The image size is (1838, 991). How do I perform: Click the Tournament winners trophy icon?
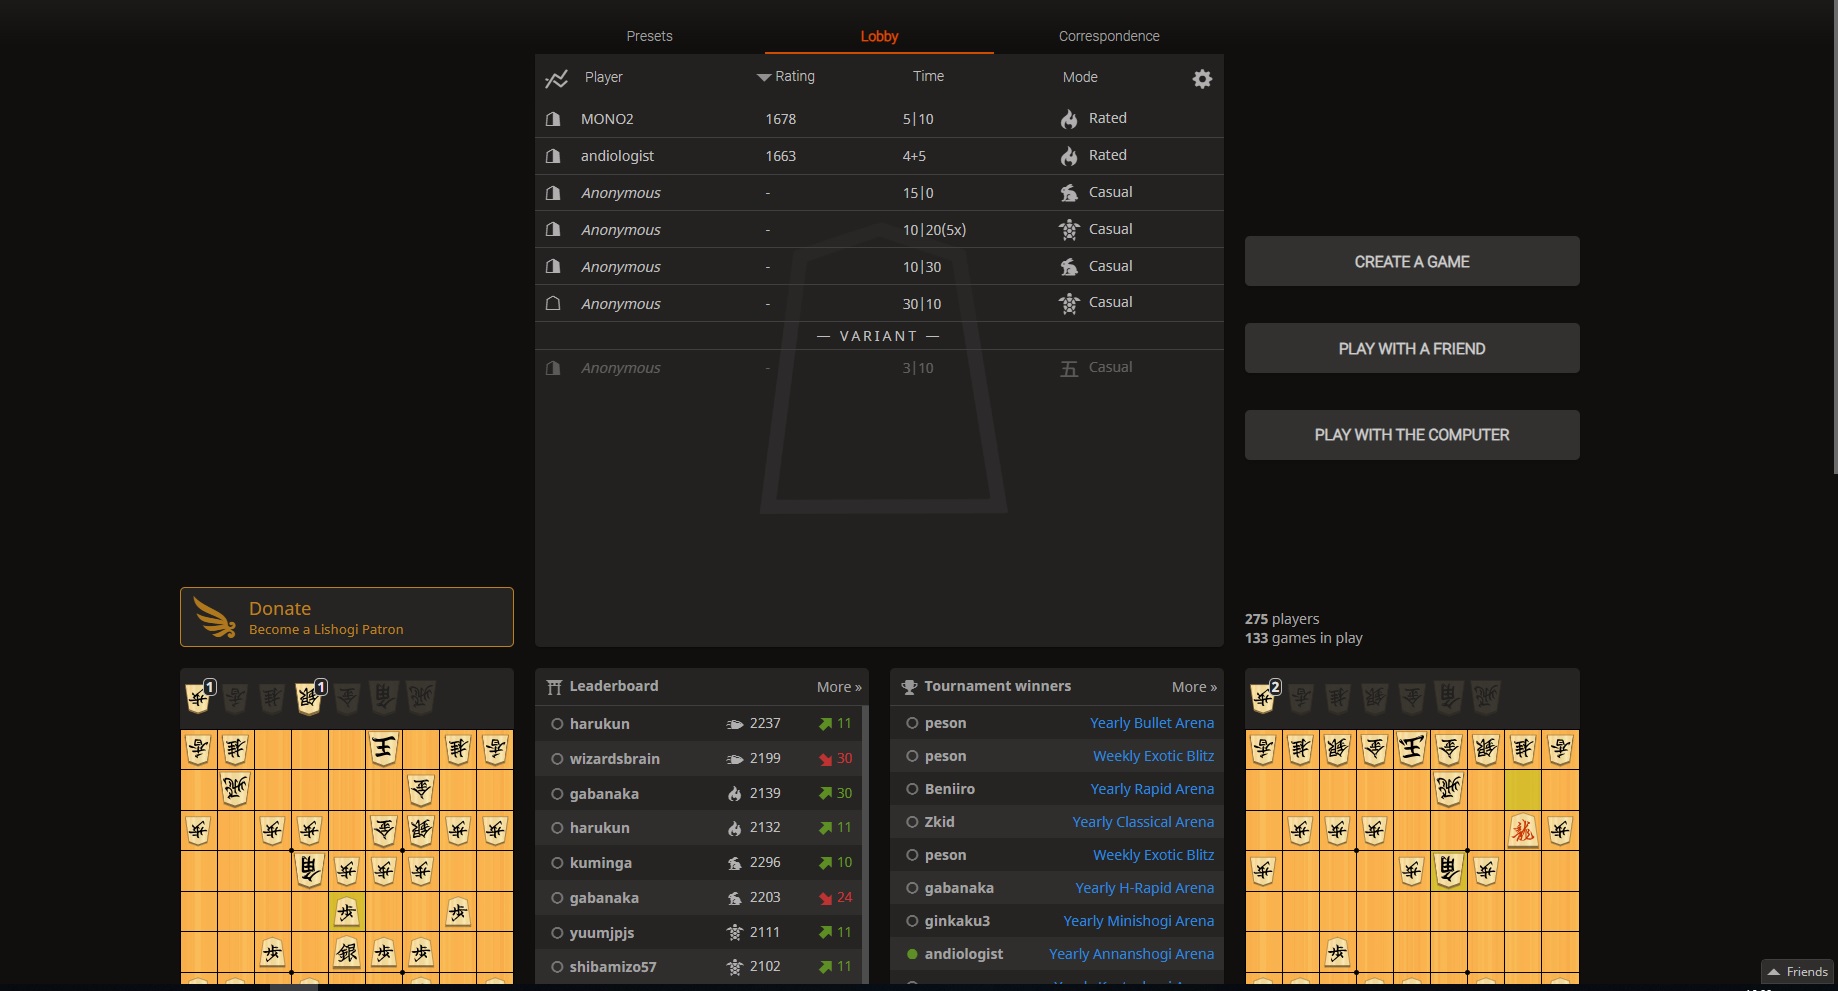coord(909,687)
